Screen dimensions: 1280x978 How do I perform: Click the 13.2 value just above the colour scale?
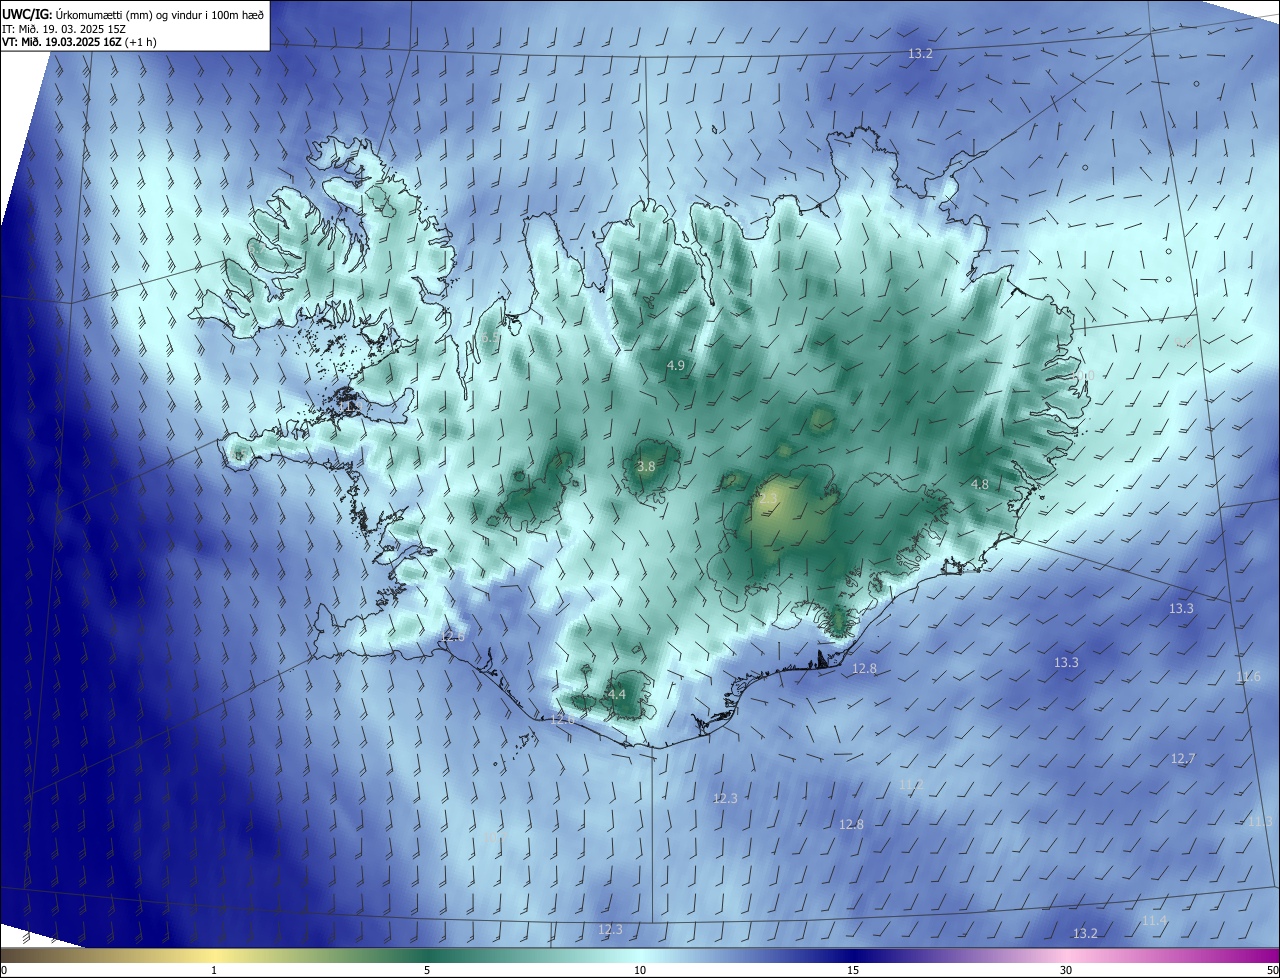[1085, 934]
